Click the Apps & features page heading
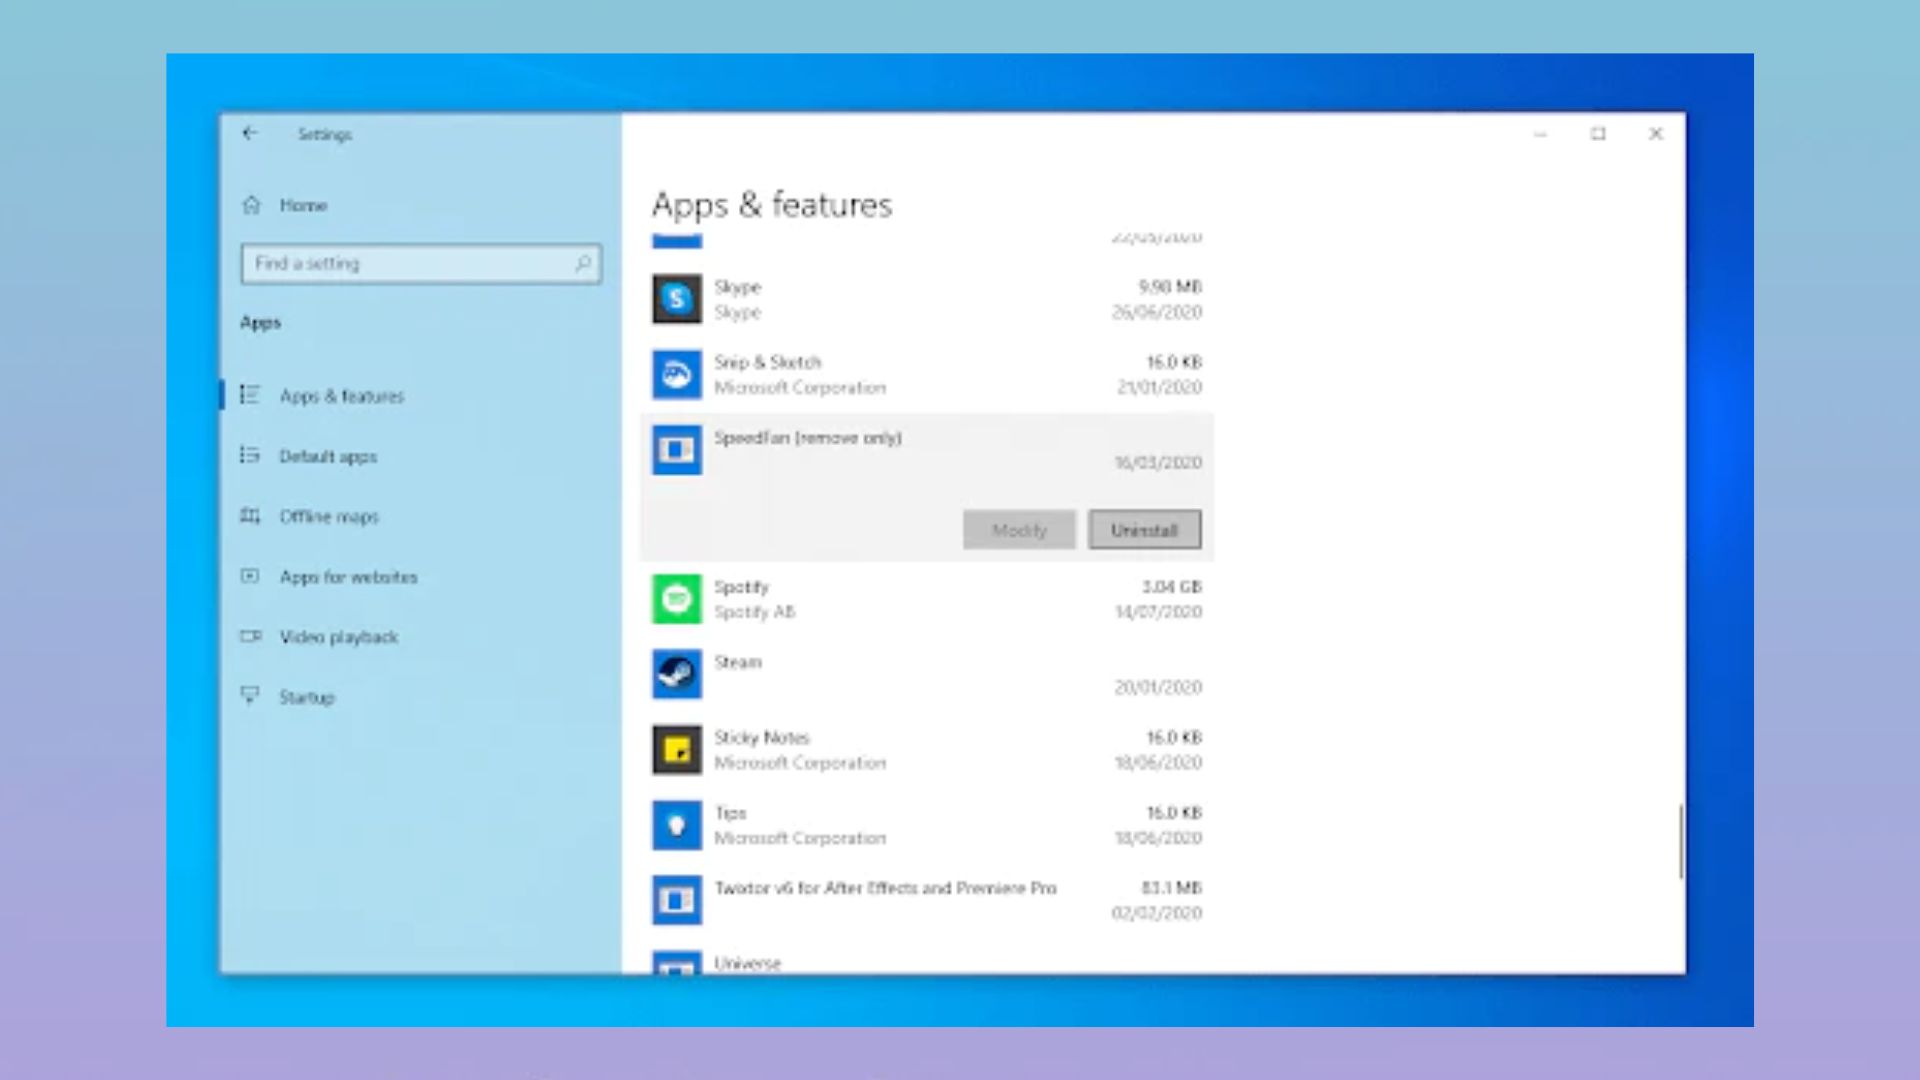This screenshot has height=1080, width=1920. tap(772, 205)
